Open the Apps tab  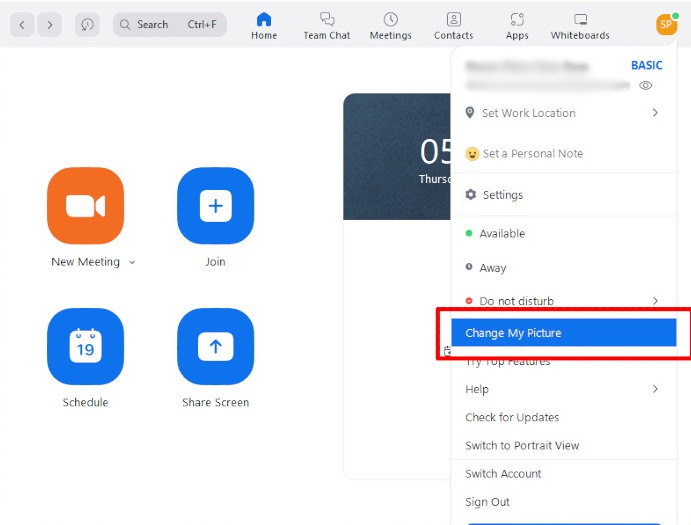coord(517,26)
